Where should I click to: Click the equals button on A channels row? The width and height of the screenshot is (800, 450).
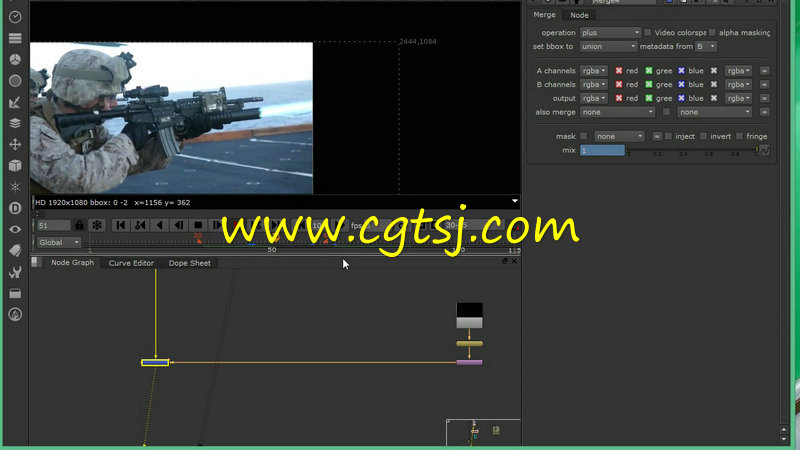[x=764, y=71]
